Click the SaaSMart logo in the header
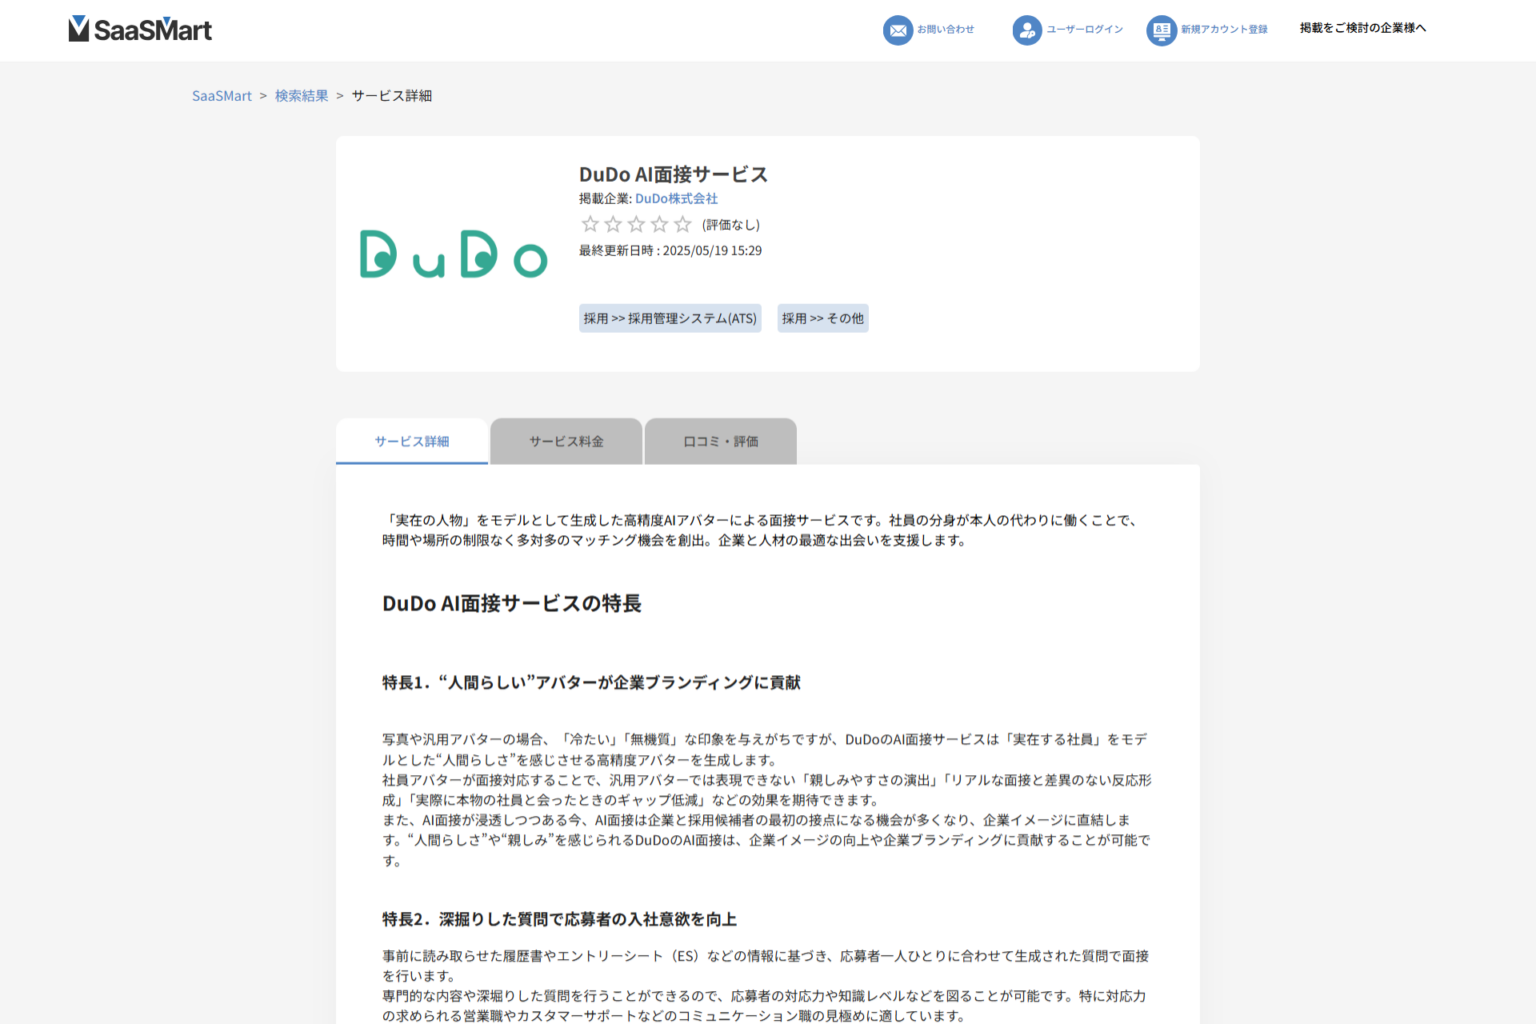This screenshot has width=1536, height=1024. pyautogui.click(x=140, y=29)
